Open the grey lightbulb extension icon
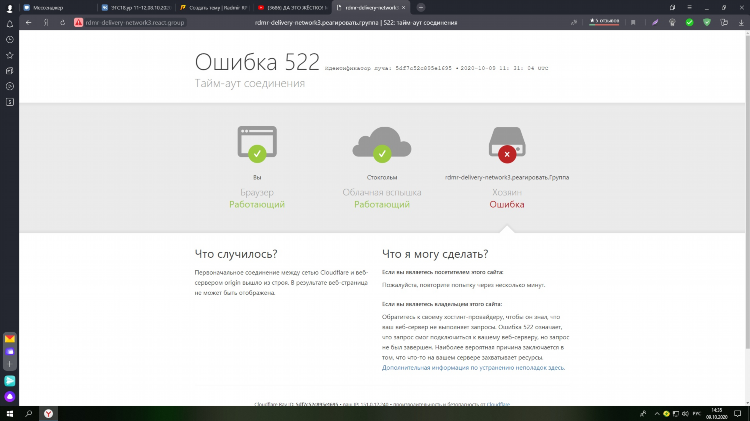This screenshot has width=750, height=421. pyautogui.click(x=672, y=22)
